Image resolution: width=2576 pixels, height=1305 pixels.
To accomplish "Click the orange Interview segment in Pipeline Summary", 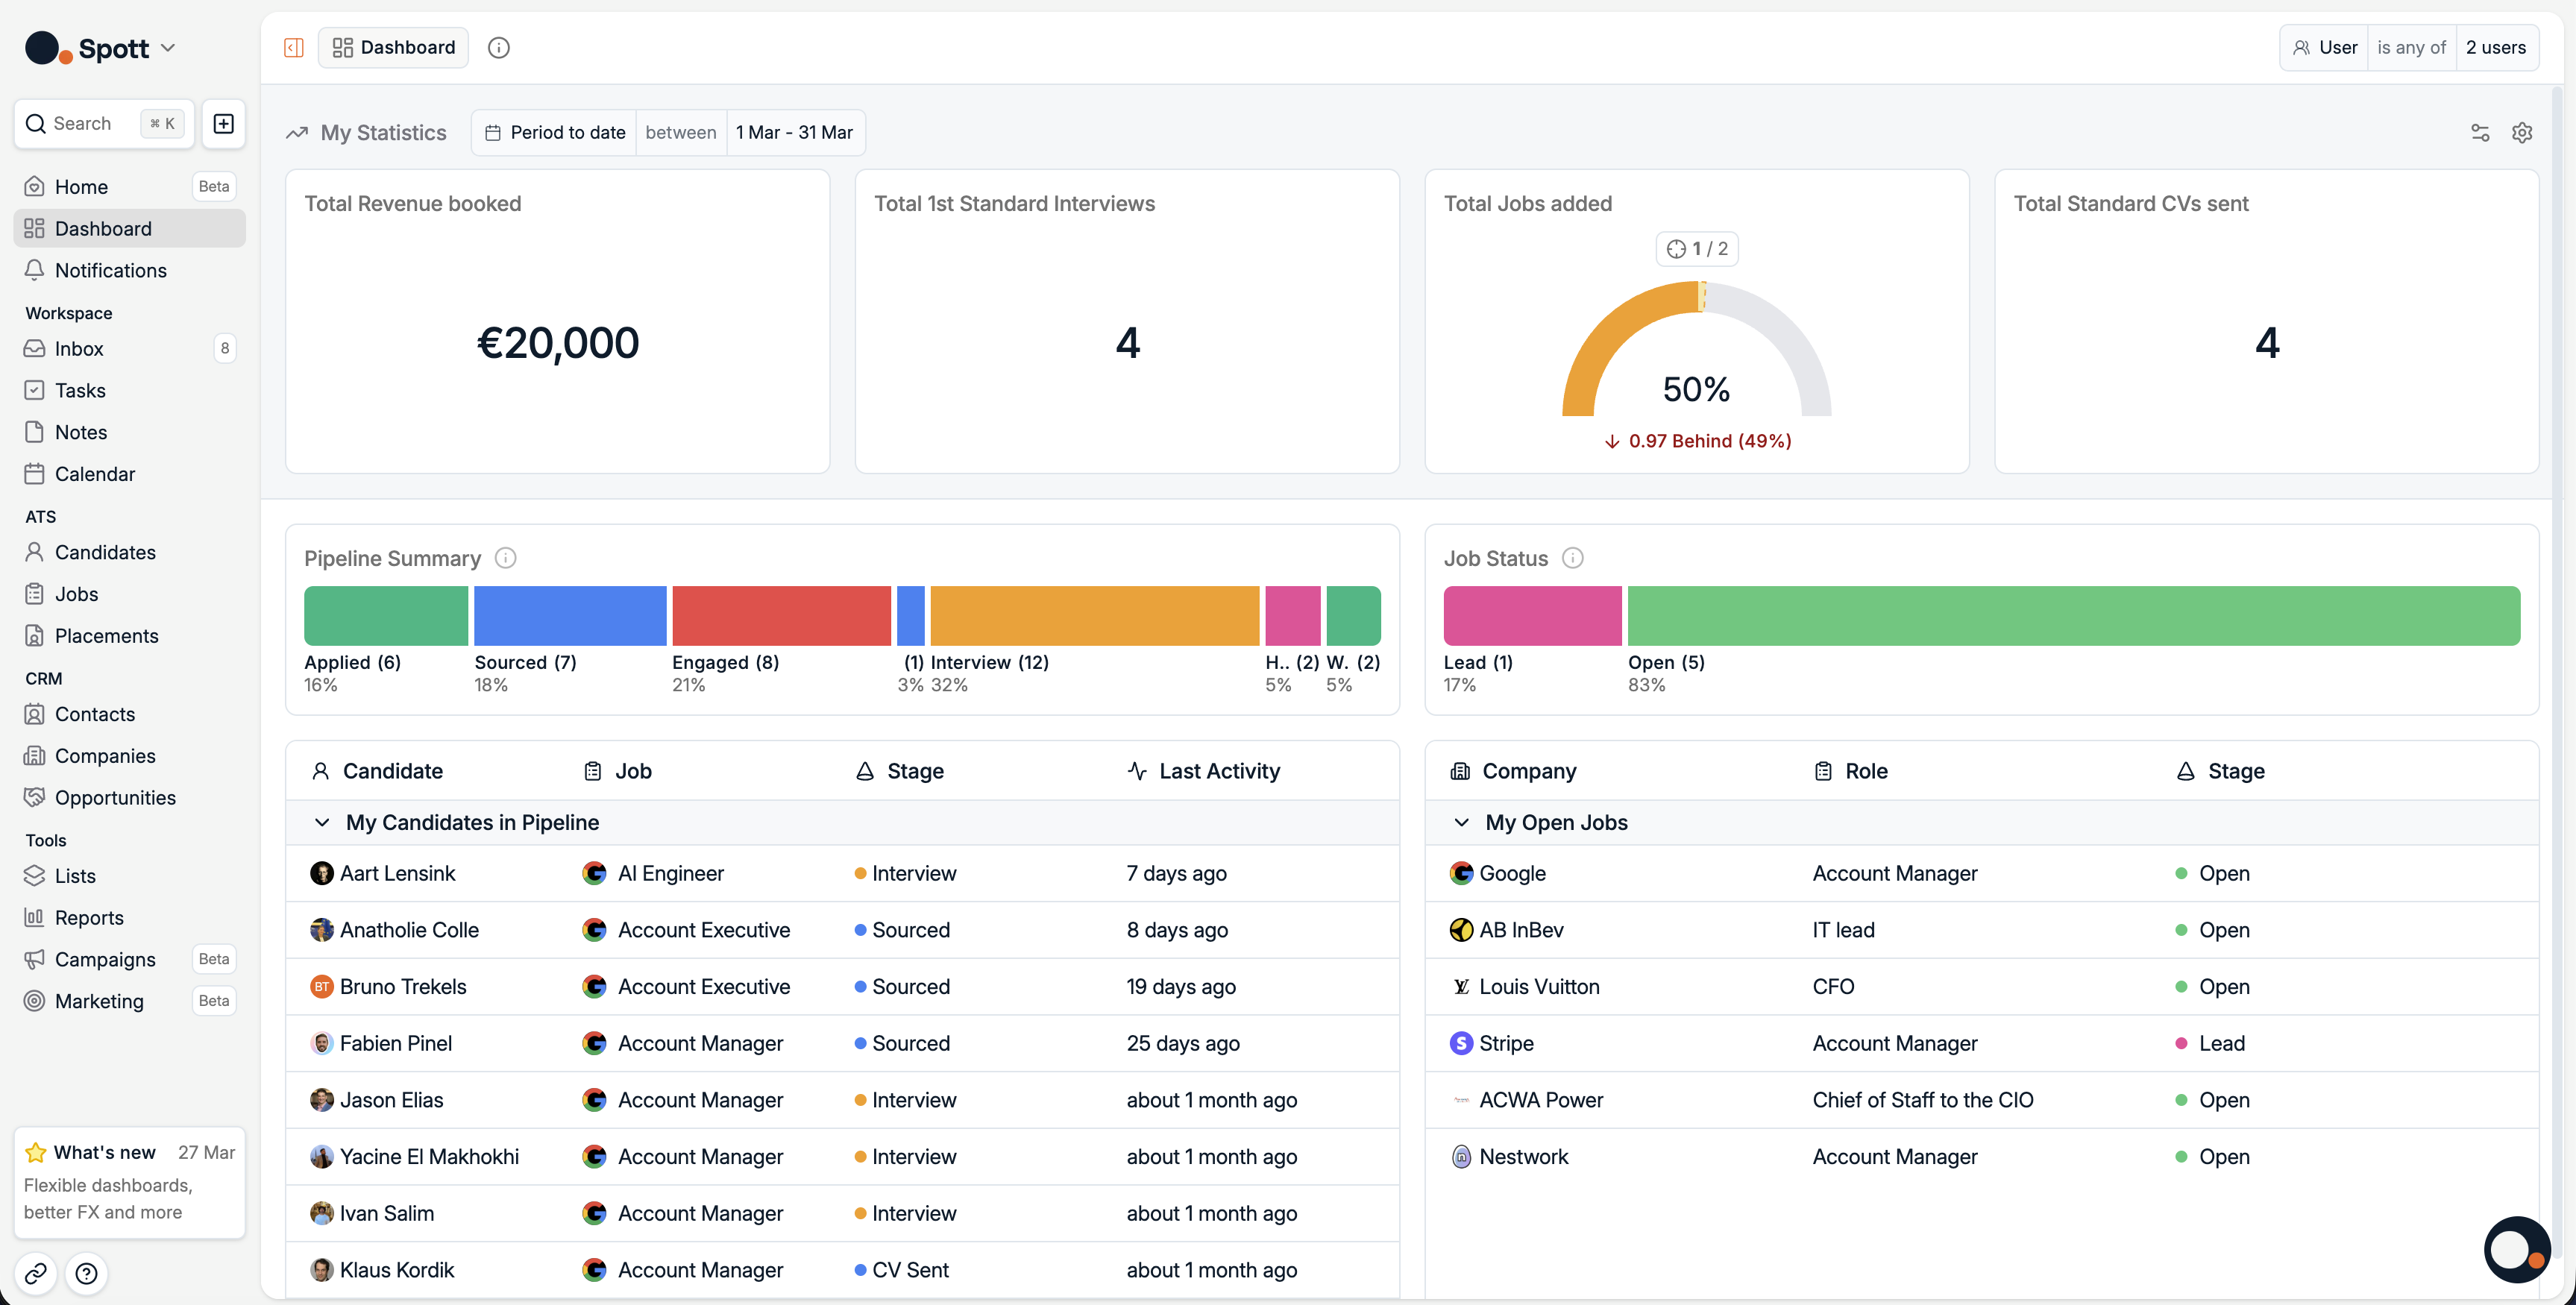I will [1093, 615].
